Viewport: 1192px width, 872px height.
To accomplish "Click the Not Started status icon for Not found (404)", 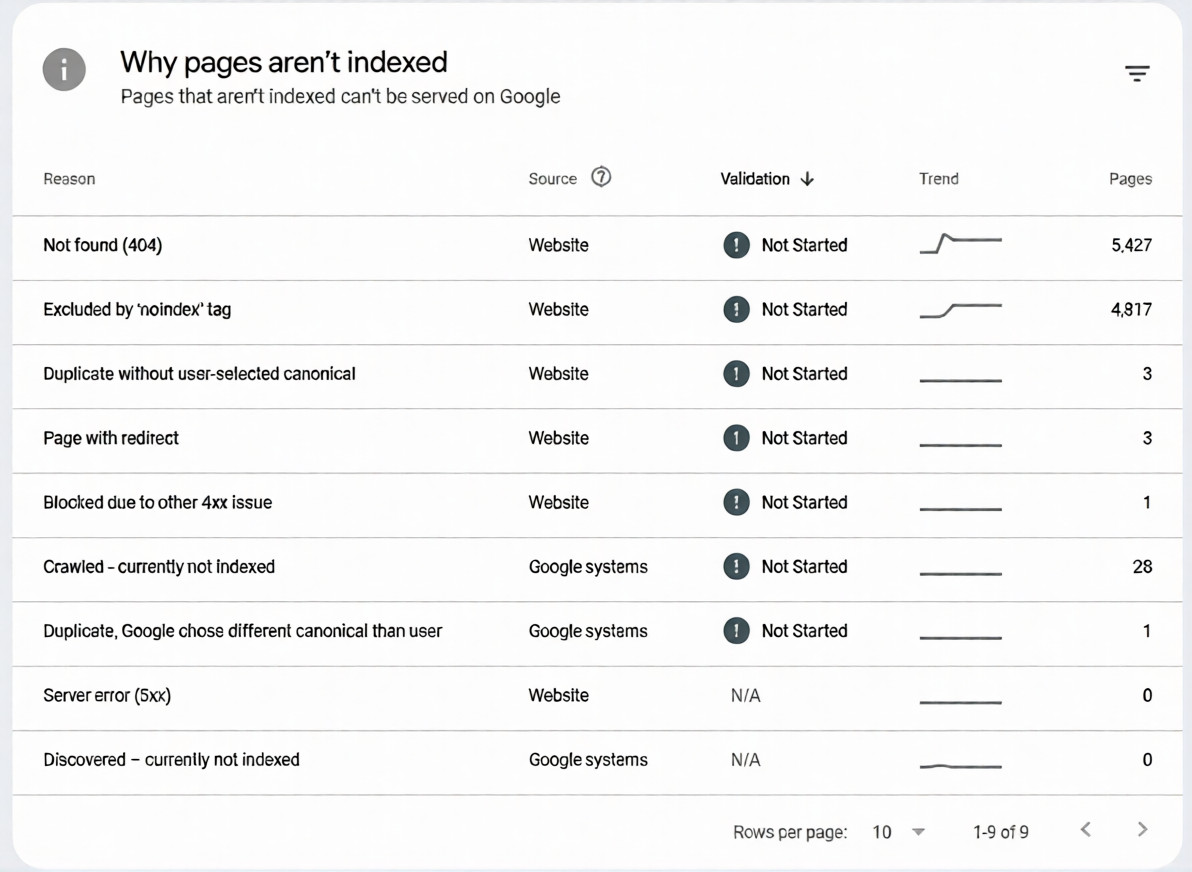I will pos(737,245).
